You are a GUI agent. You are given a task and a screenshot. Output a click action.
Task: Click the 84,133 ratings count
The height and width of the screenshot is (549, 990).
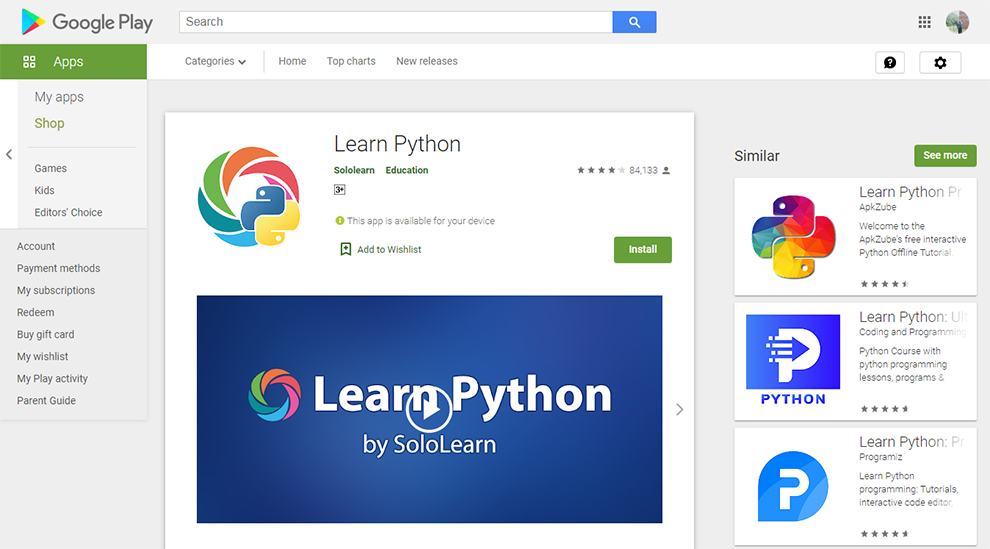643,170
